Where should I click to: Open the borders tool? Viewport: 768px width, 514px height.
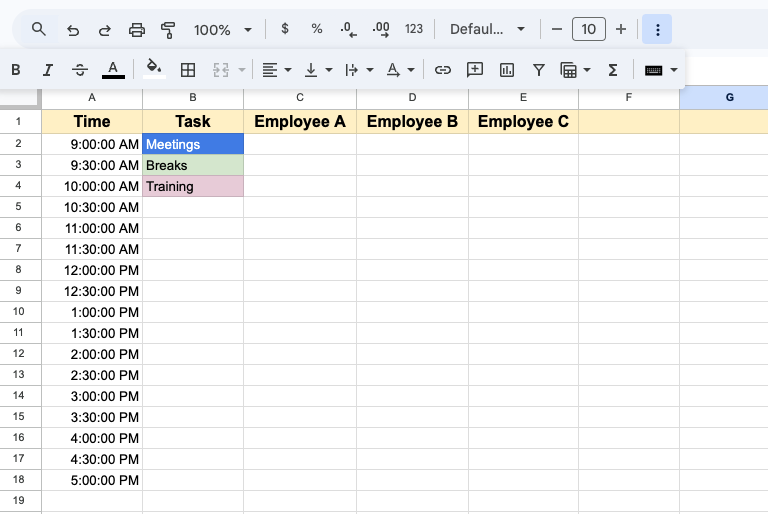click(188, 70)
